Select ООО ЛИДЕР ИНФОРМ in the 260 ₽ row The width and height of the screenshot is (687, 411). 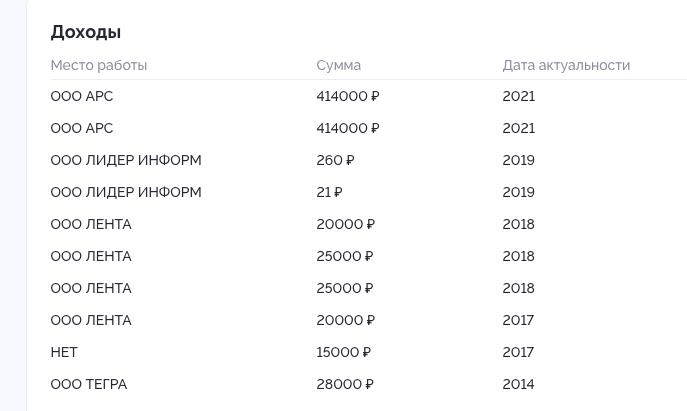[126, 160]
